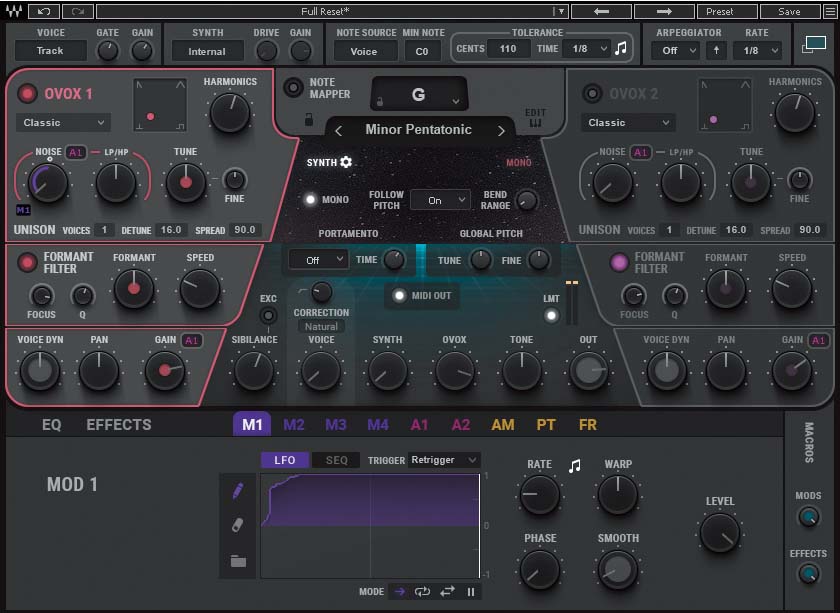840x613 pixels.
Task: Click the OVOX 1 Harmonics knob
Action: tap(230, 113)
